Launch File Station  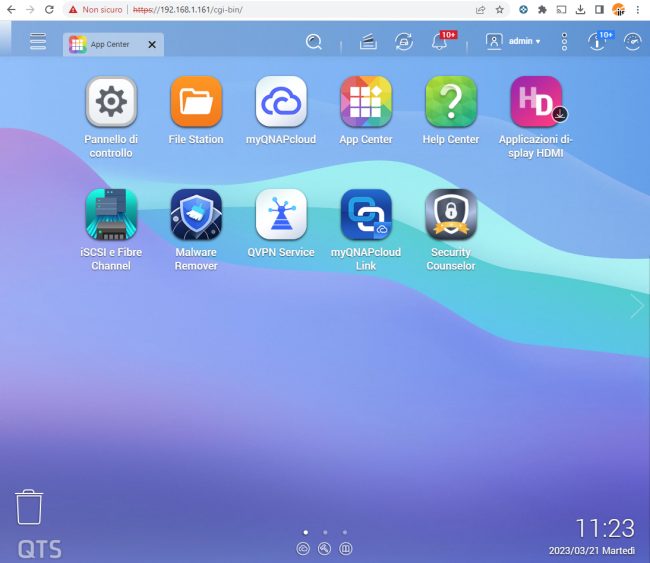pos(196,102)
